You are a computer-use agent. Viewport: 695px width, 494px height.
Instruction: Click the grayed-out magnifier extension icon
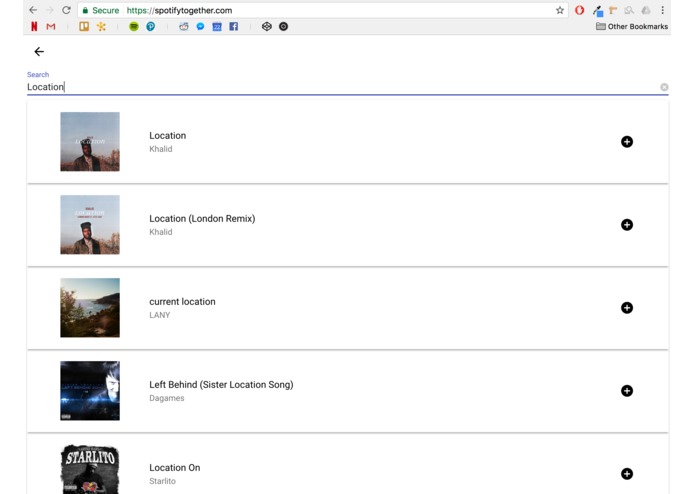pos(629,10)
